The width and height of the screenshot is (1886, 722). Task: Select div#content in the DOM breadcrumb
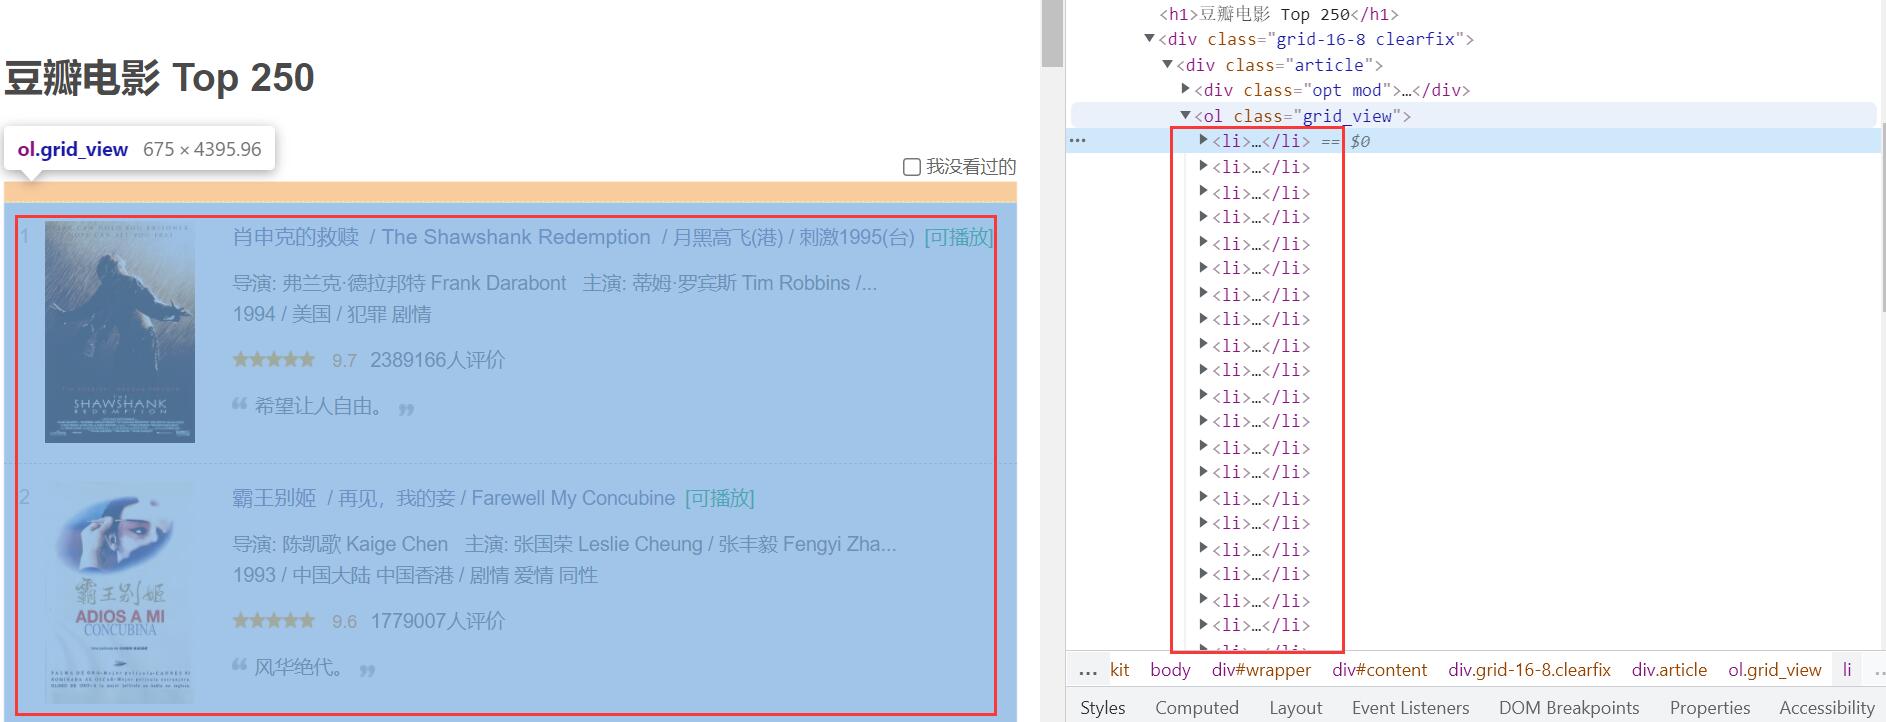coord(1379,670)
